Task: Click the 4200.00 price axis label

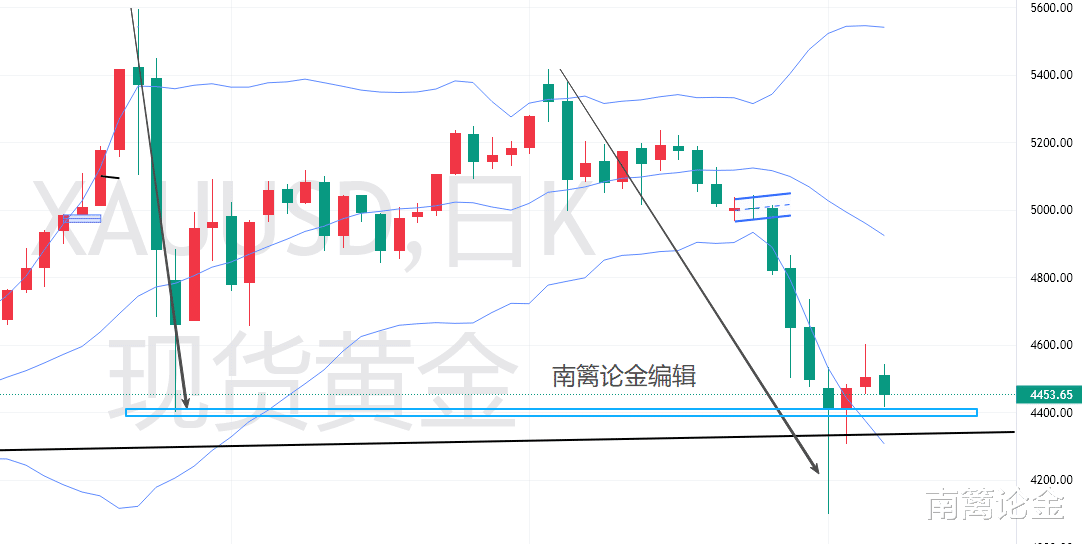Action: coord(1051,480)
